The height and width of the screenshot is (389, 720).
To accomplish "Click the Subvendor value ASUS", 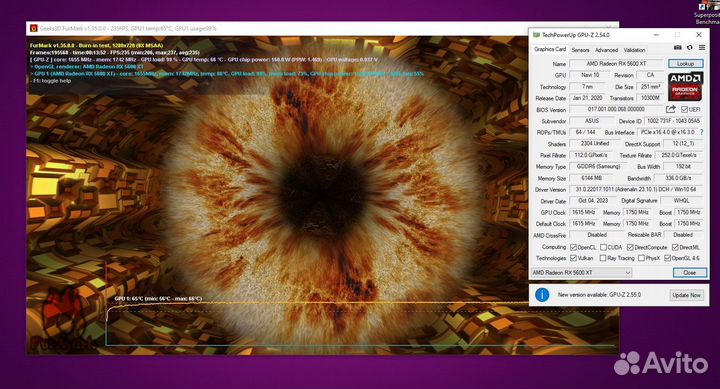I will coord(592,121).
